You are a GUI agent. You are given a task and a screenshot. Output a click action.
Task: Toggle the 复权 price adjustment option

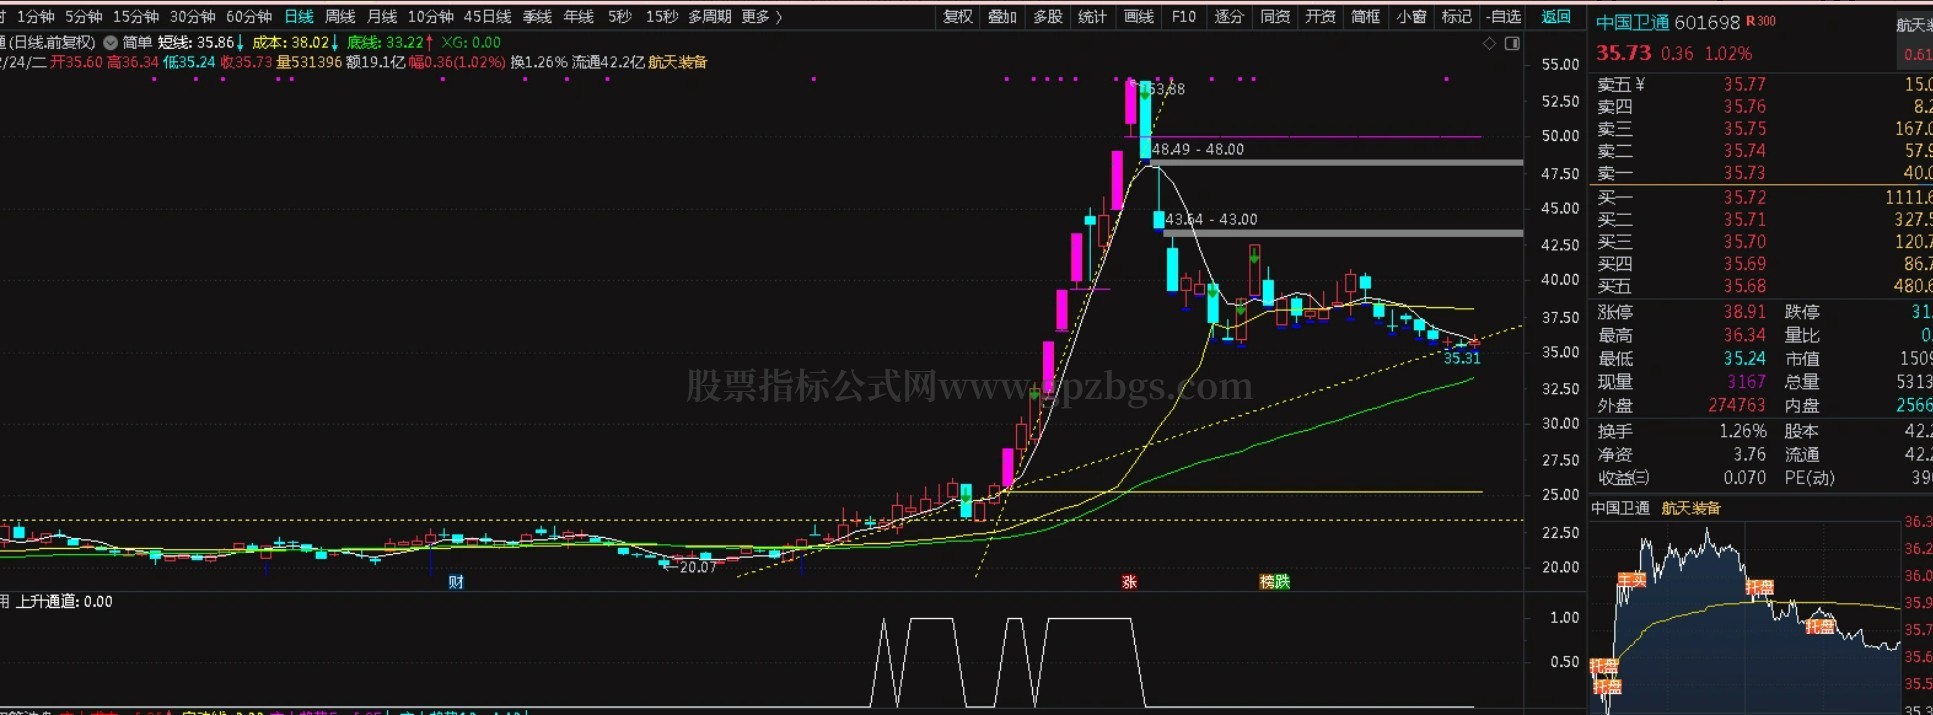tap(958, 17)
